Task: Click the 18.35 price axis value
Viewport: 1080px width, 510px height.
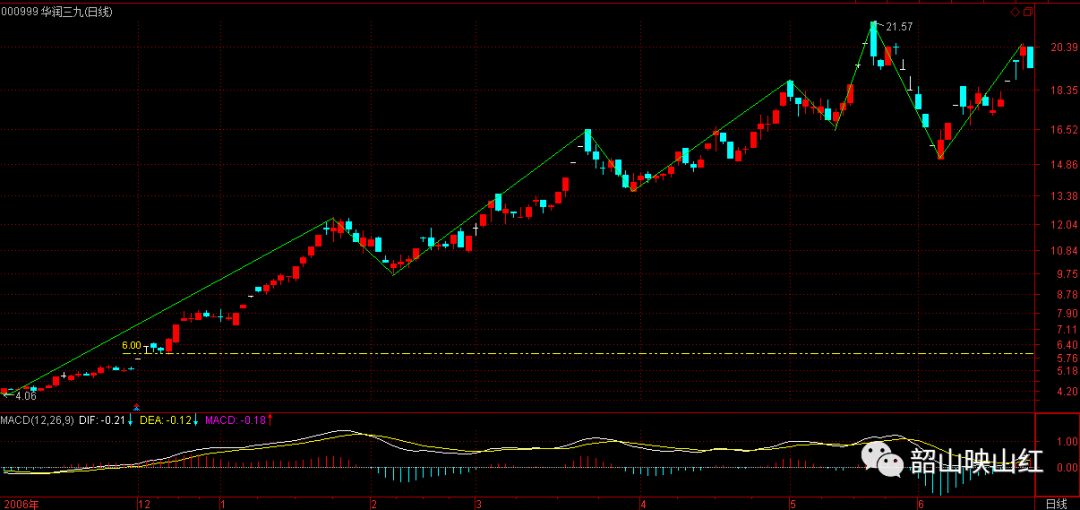Action: click(x=1064, y=90)
